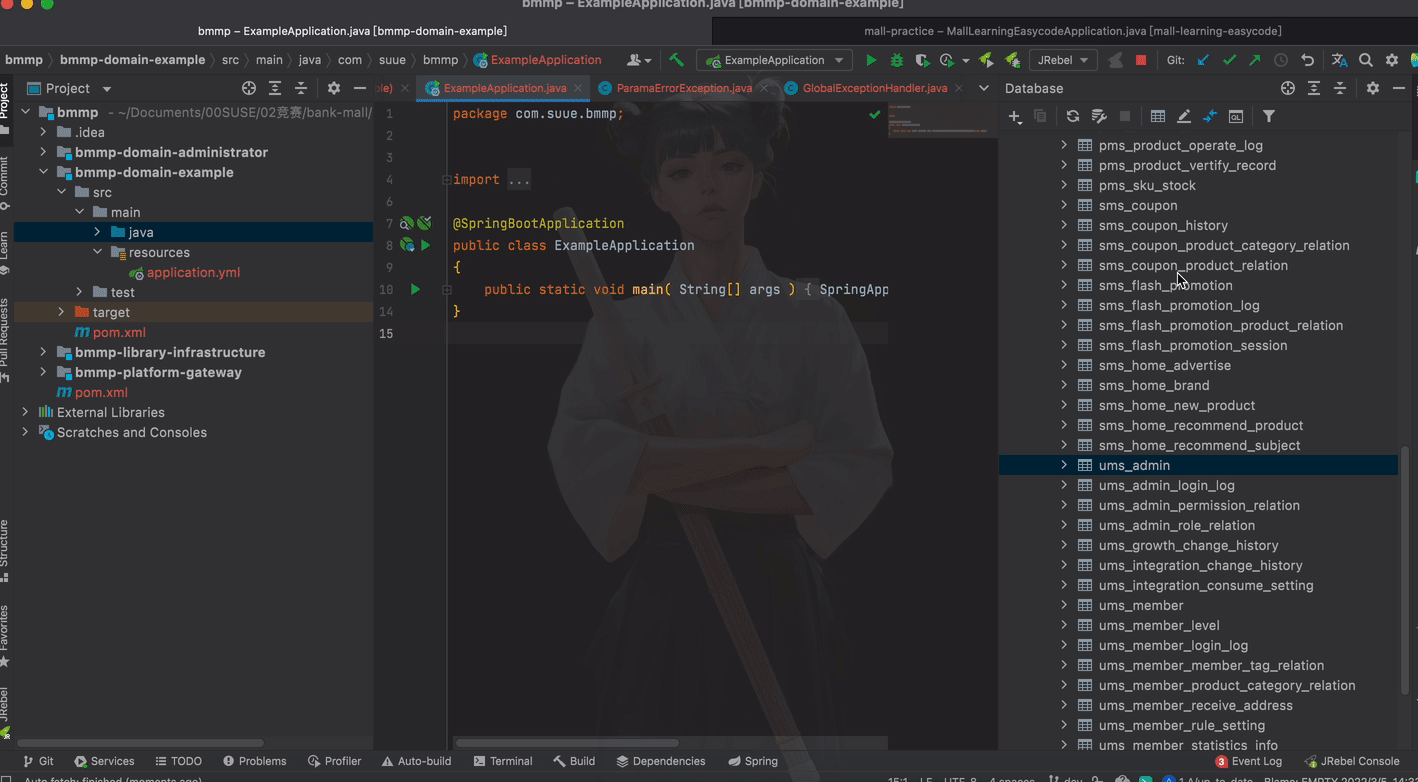Expand External Libraries node

pyautogui.click(x=25, y=412)
